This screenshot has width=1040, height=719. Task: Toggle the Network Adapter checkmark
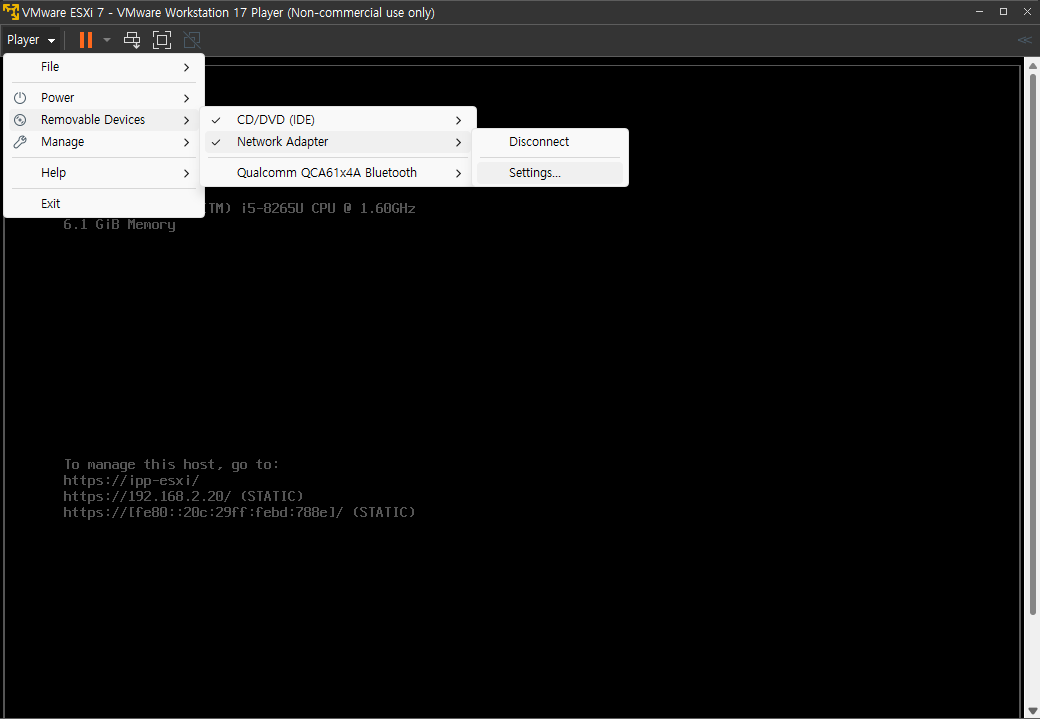click(216, 142)
